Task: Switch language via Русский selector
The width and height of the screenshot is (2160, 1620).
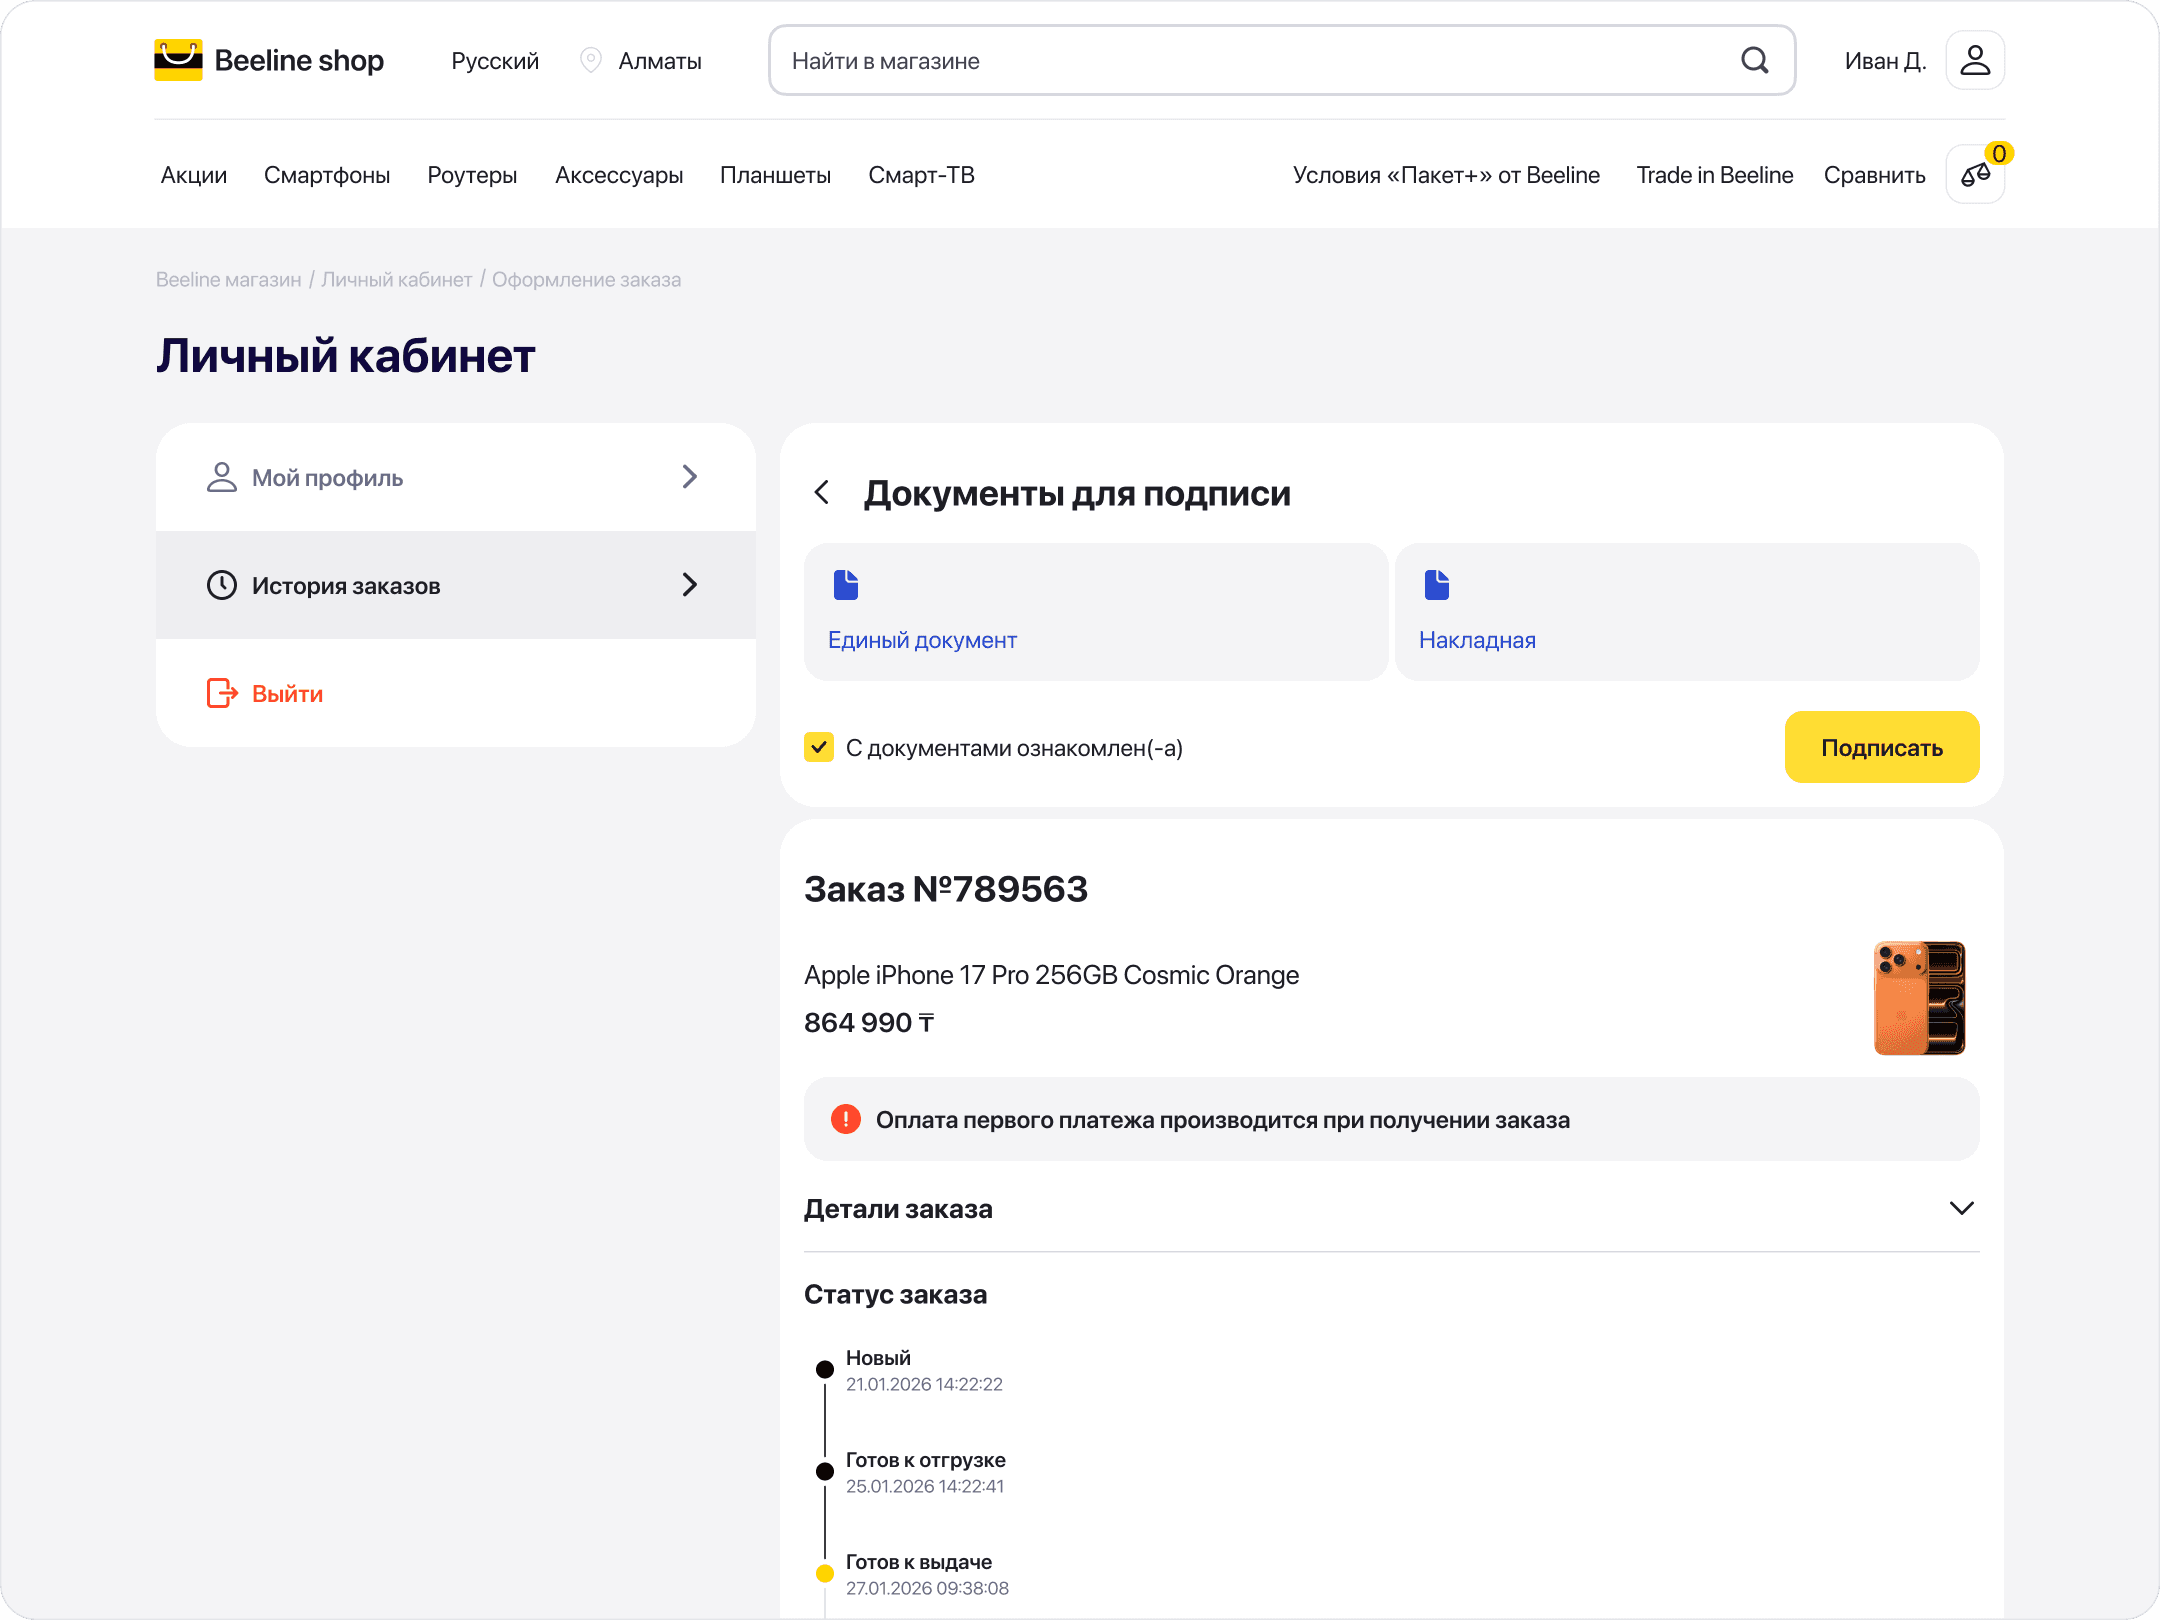Action: [x=495, y=61]
